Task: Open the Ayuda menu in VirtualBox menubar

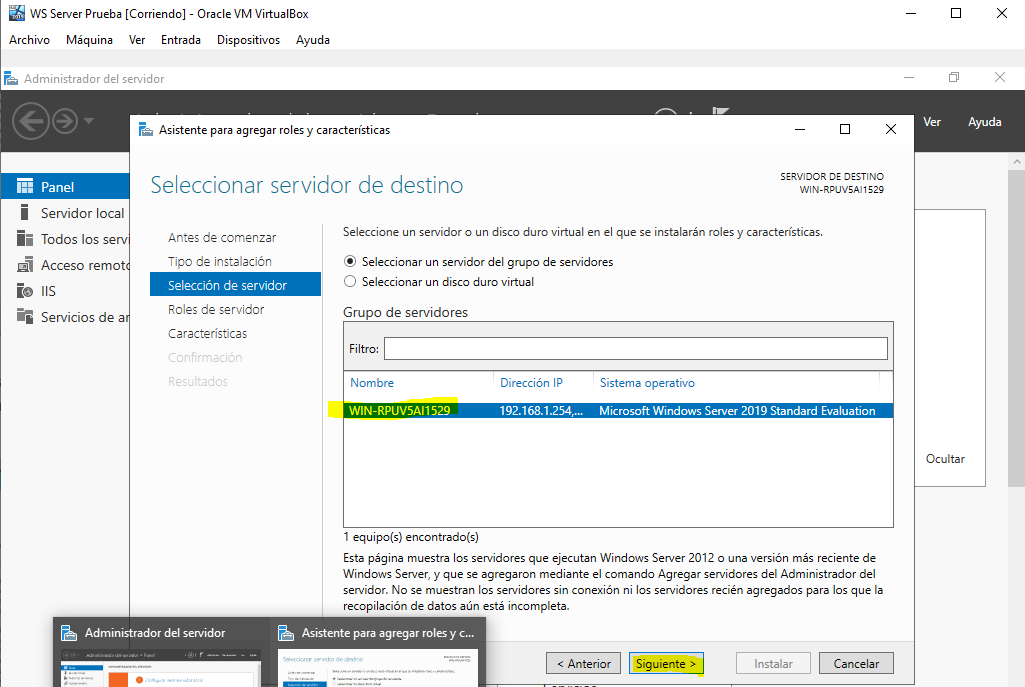Action: click(x=312, y=40)
